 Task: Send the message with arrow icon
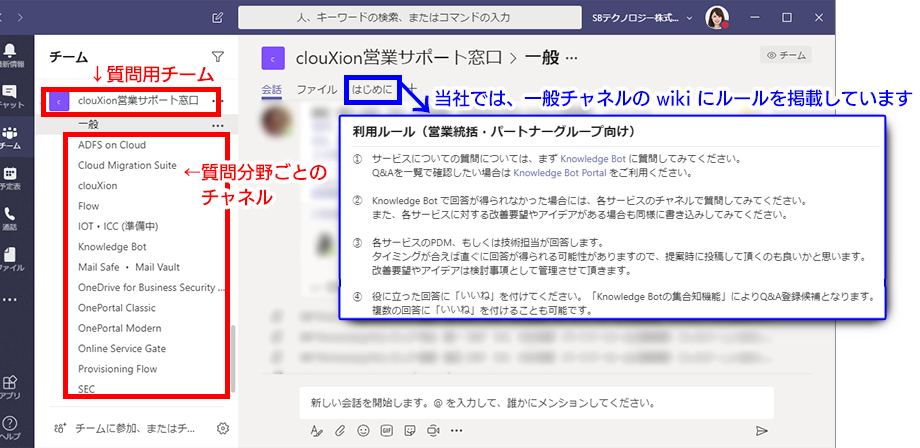tap(762, 431)
